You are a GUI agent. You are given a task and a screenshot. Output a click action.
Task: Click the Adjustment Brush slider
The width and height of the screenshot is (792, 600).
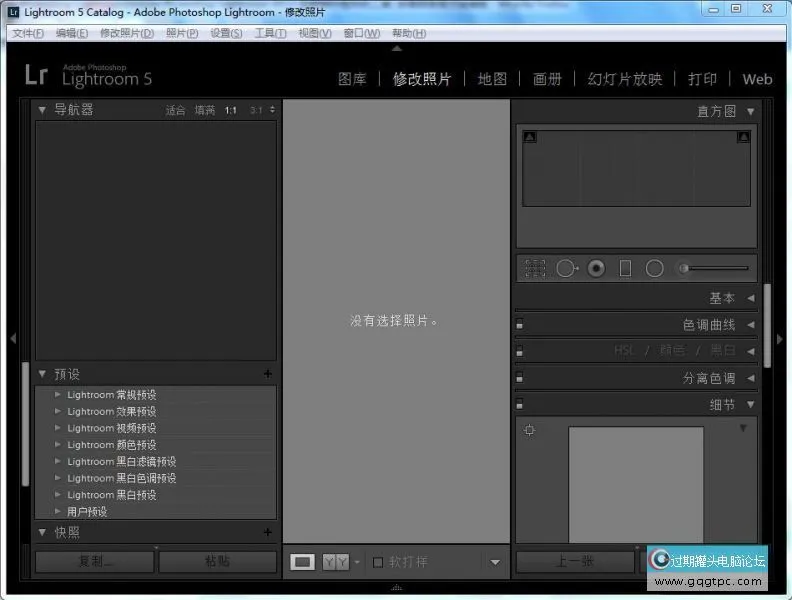point(714,268)
